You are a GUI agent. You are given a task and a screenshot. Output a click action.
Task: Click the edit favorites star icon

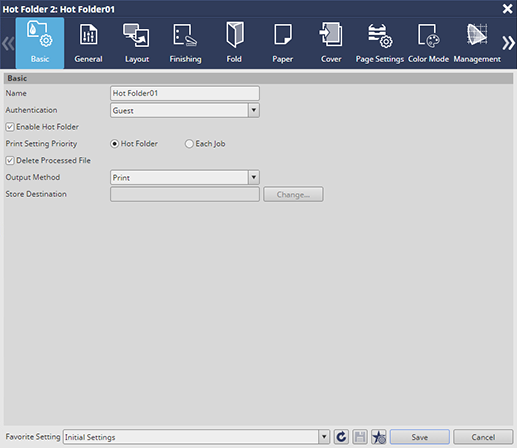[x=379, y=437]
